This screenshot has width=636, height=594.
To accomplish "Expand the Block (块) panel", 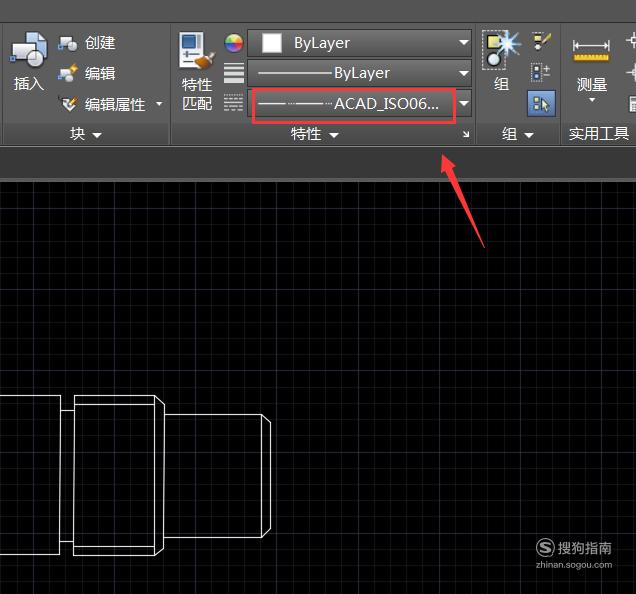I will (86, 134).
